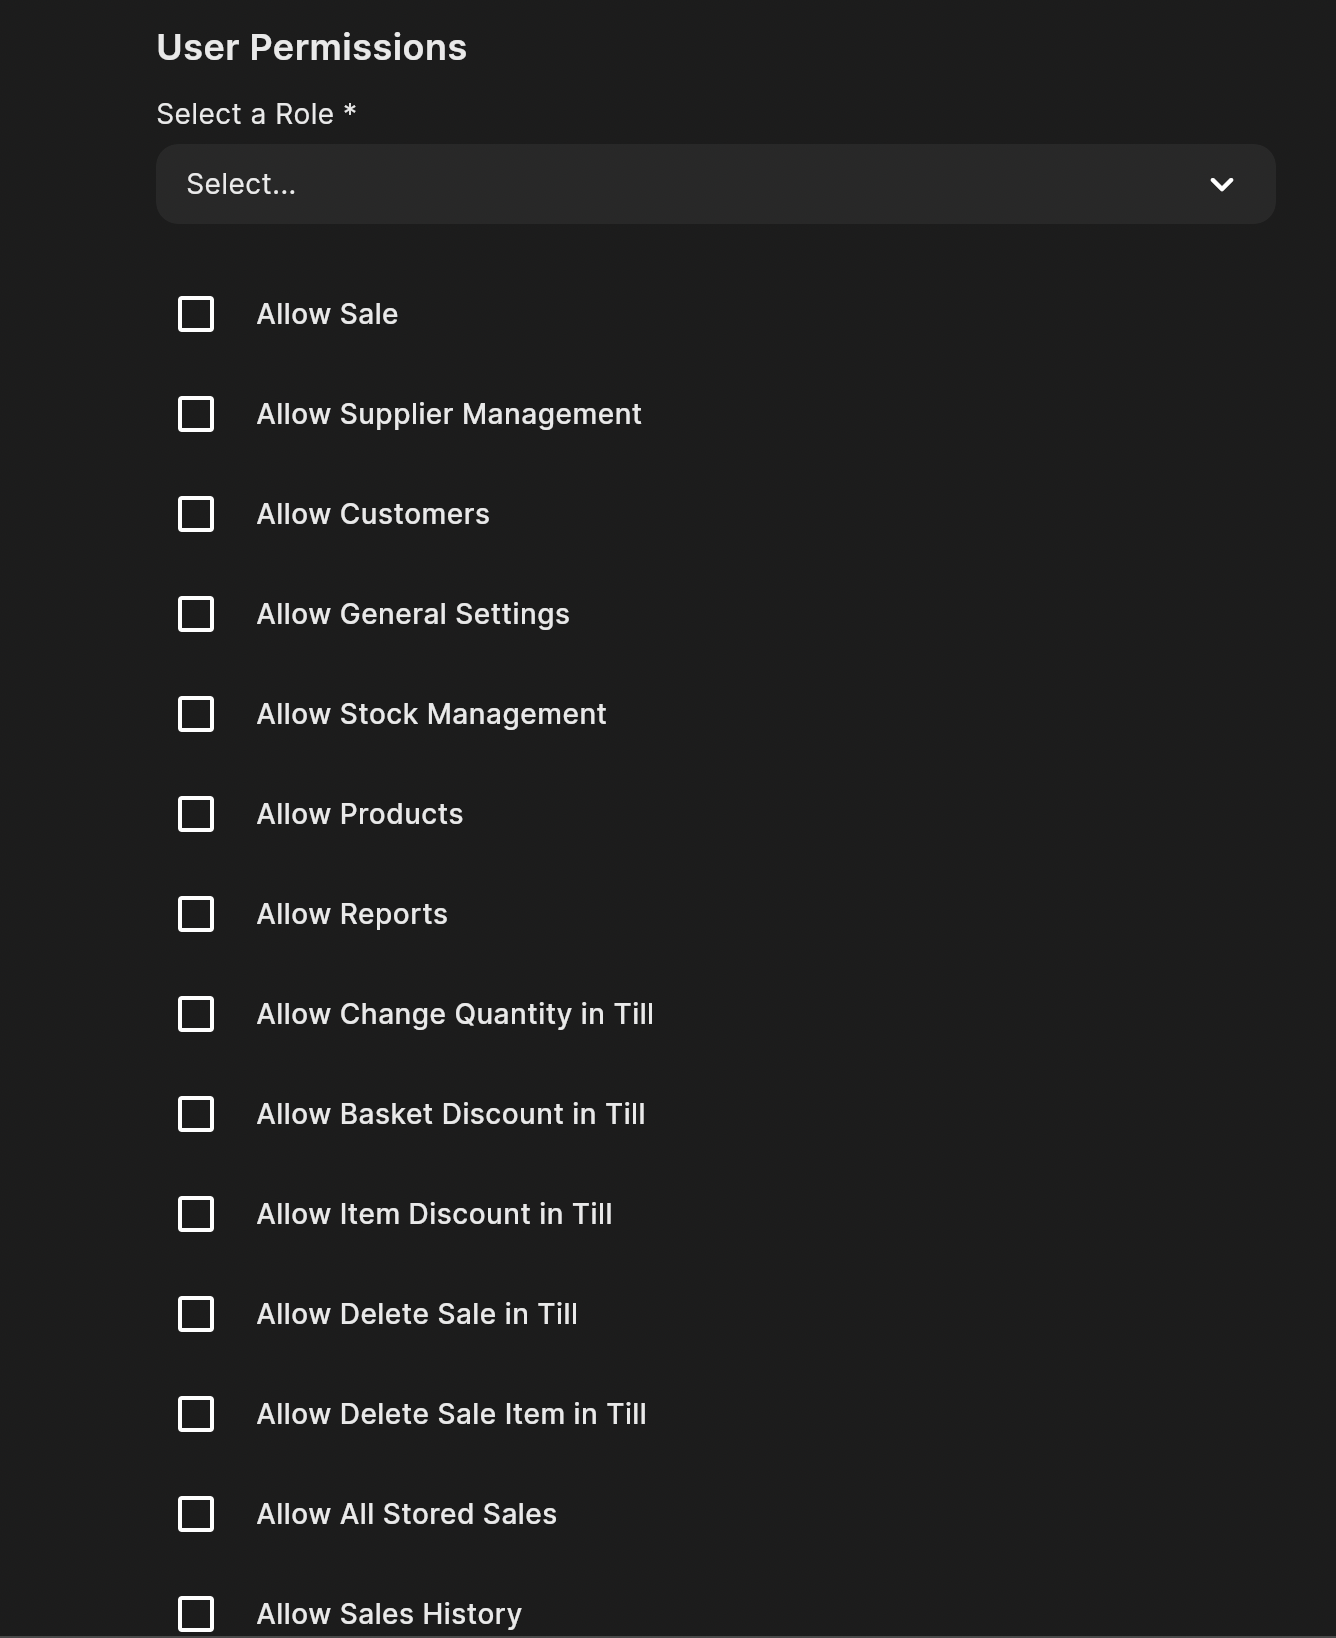
Task: Click the Select... placeholder text
Action: point(241,184)
